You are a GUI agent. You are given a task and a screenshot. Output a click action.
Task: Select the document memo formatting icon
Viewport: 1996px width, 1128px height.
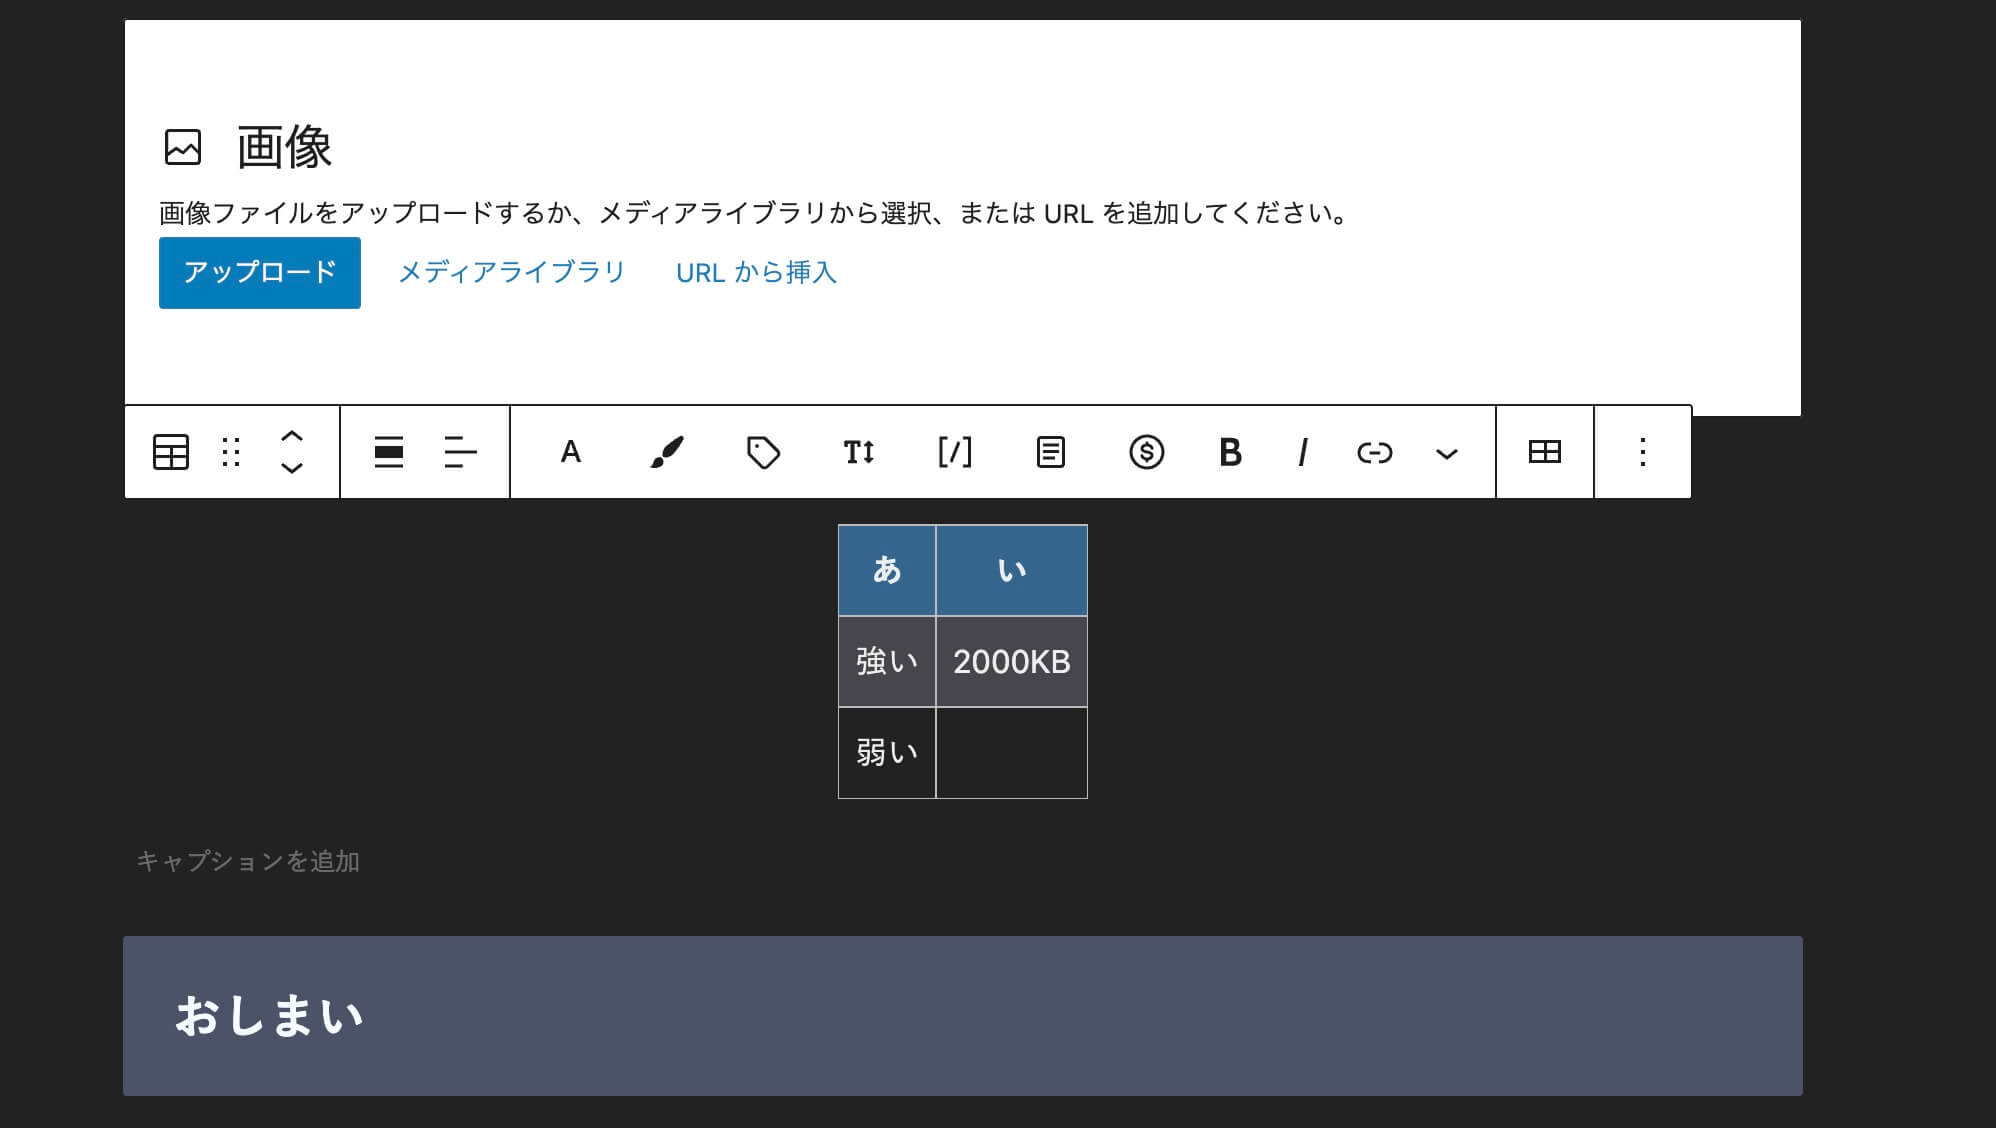[1049, 451]
